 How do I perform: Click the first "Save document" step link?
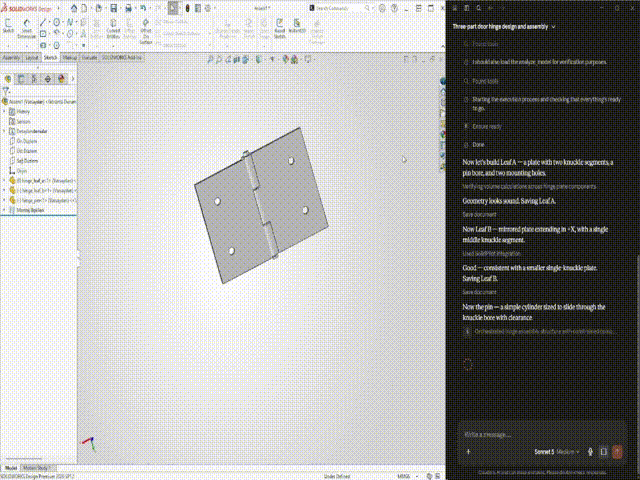pyautogui.click(x=479, y=214)
